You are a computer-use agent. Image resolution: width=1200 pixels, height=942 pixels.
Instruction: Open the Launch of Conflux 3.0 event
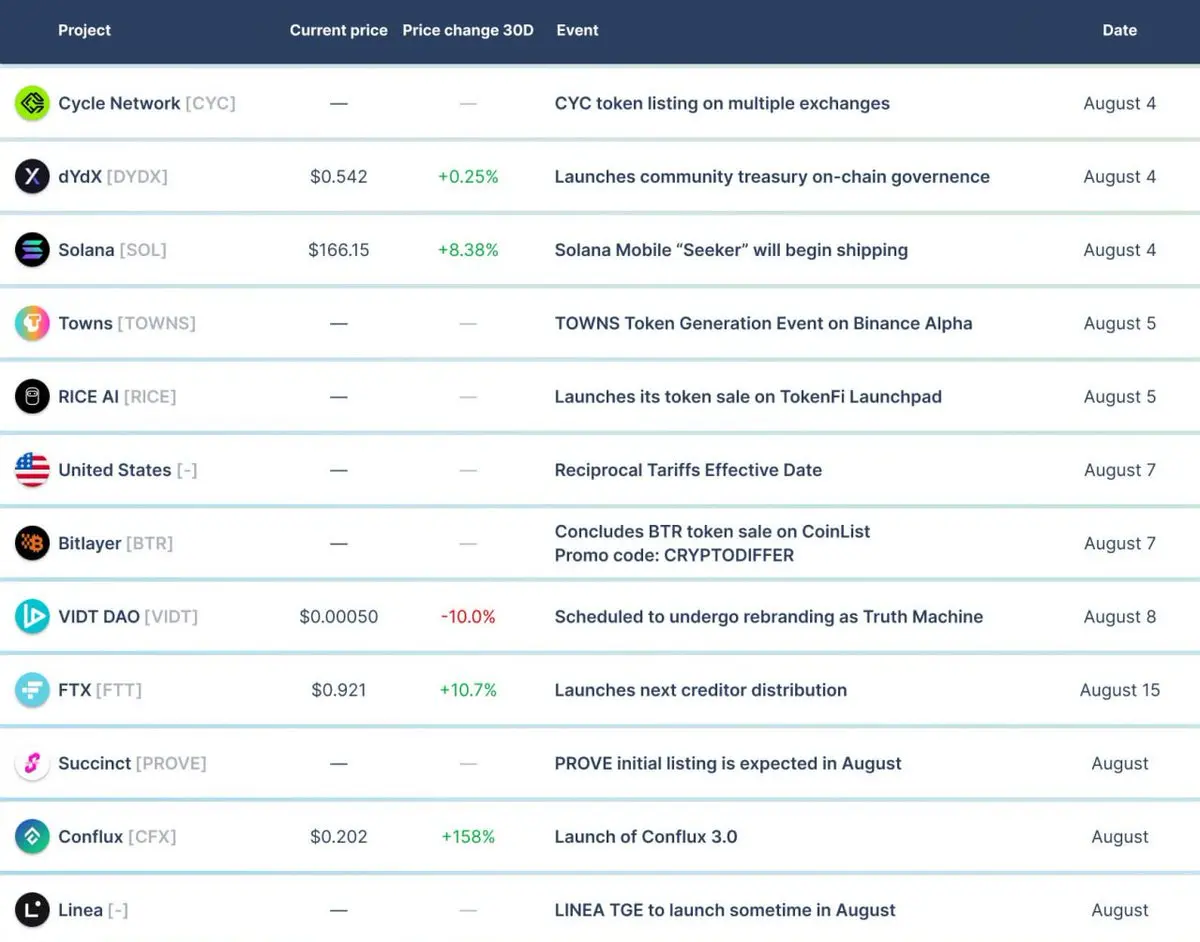click(x=646, y=837)
